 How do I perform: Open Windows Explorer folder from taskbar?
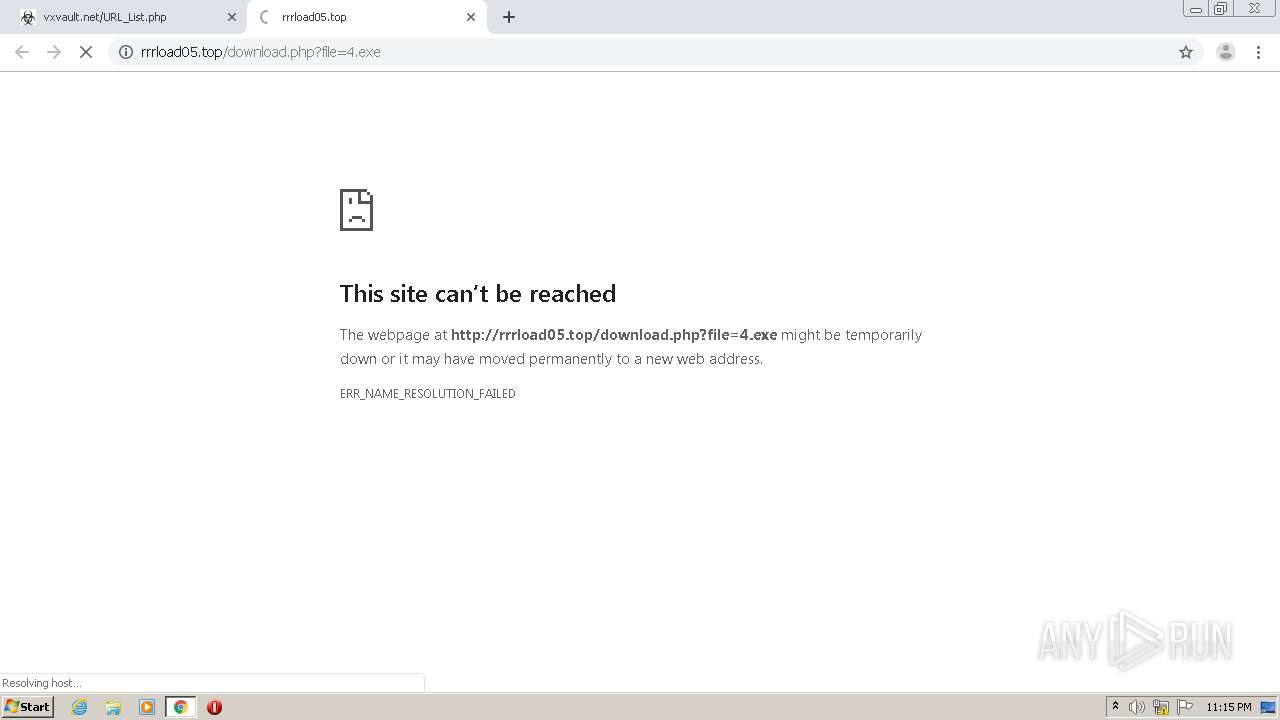113,707
